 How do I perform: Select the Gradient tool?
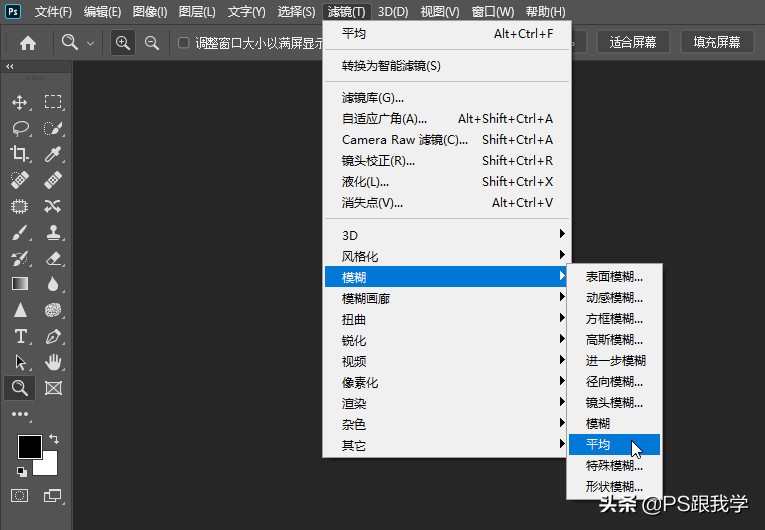click(20, 284)
